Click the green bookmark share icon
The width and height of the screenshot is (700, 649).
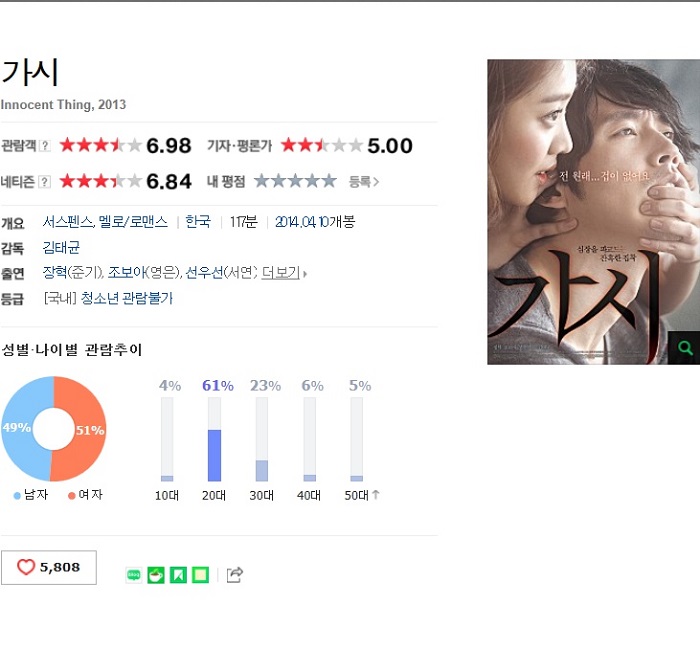(178, 575)
